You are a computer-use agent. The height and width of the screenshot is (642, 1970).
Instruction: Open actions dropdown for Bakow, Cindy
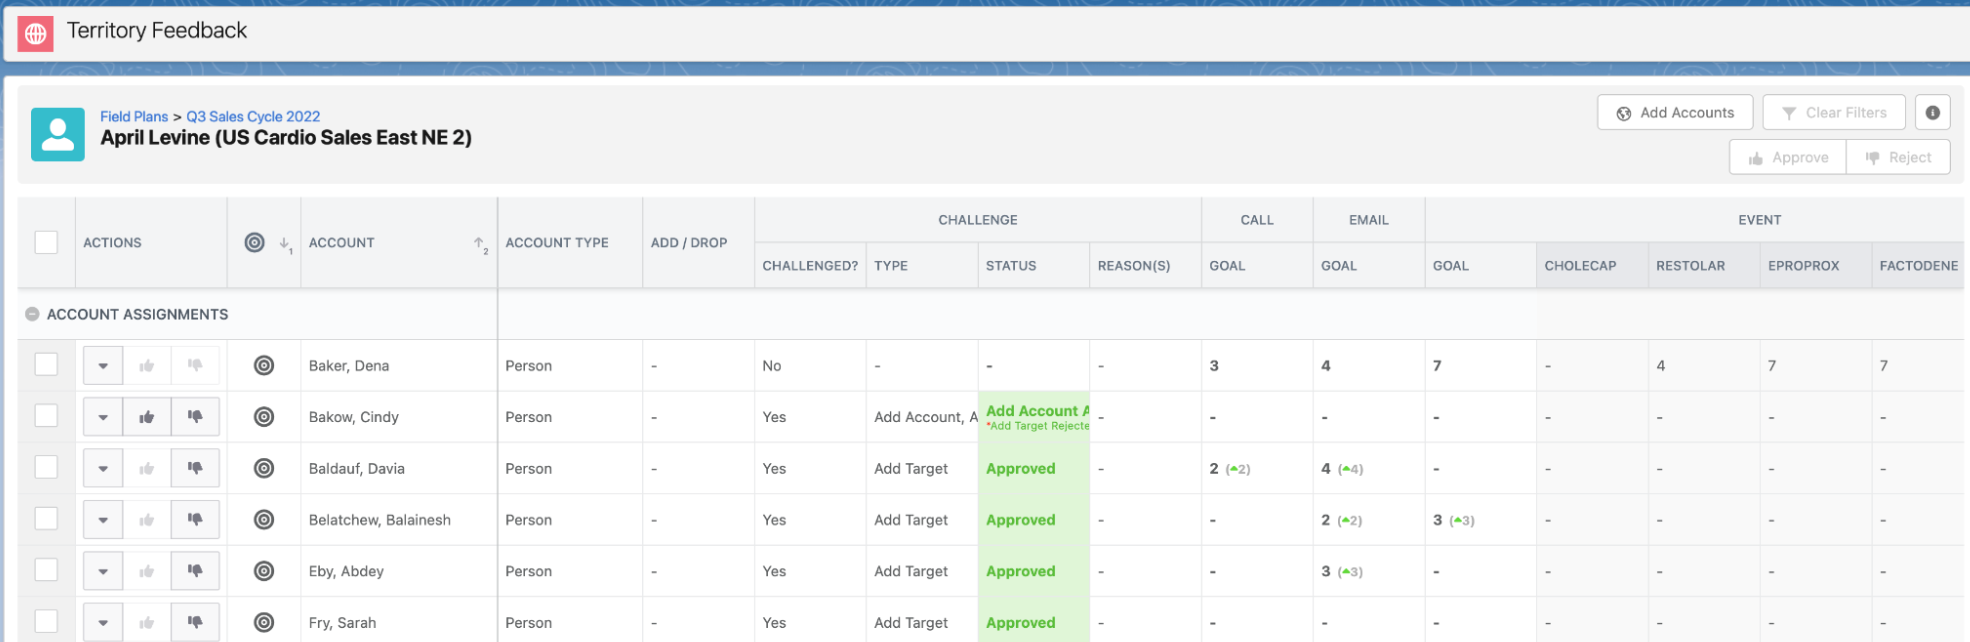point(103,417)
